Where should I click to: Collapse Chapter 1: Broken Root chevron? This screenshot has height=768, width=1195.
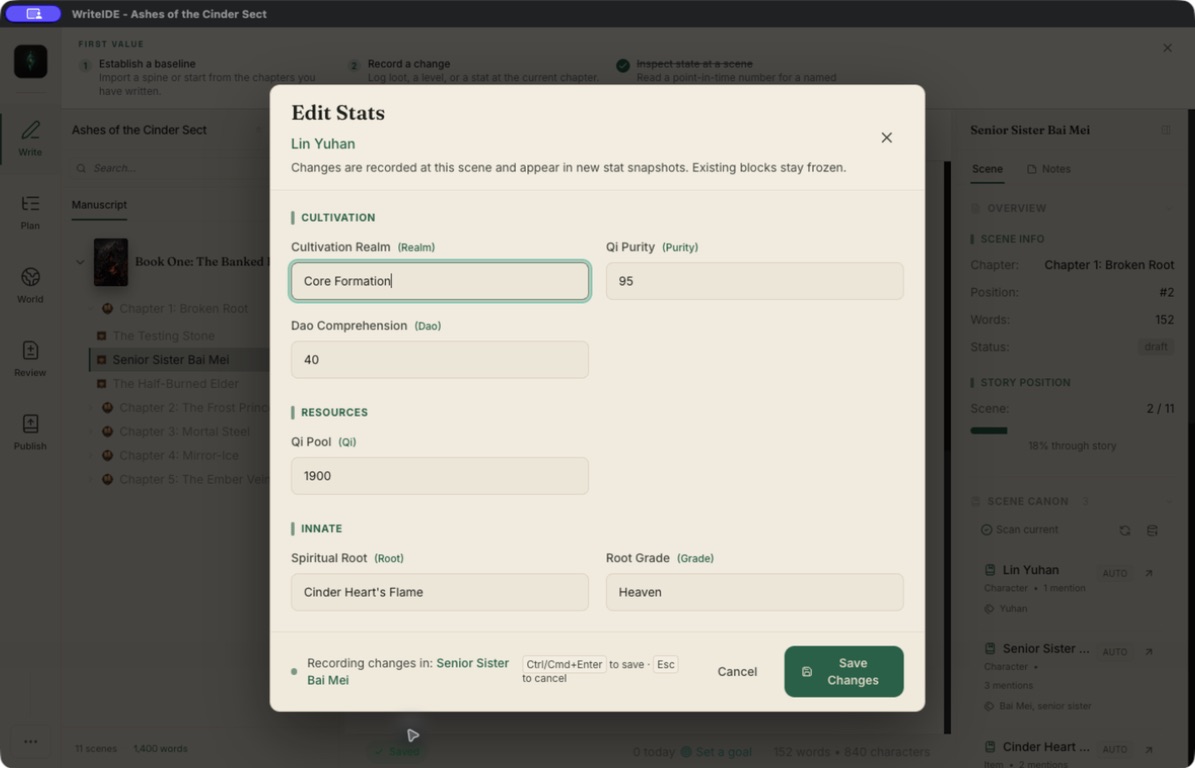91,309
